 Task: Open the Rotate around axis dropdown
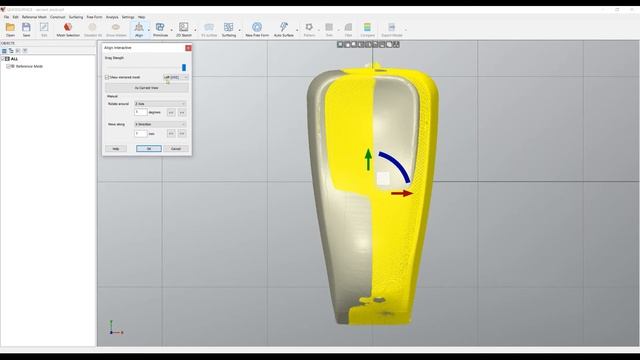160,104
